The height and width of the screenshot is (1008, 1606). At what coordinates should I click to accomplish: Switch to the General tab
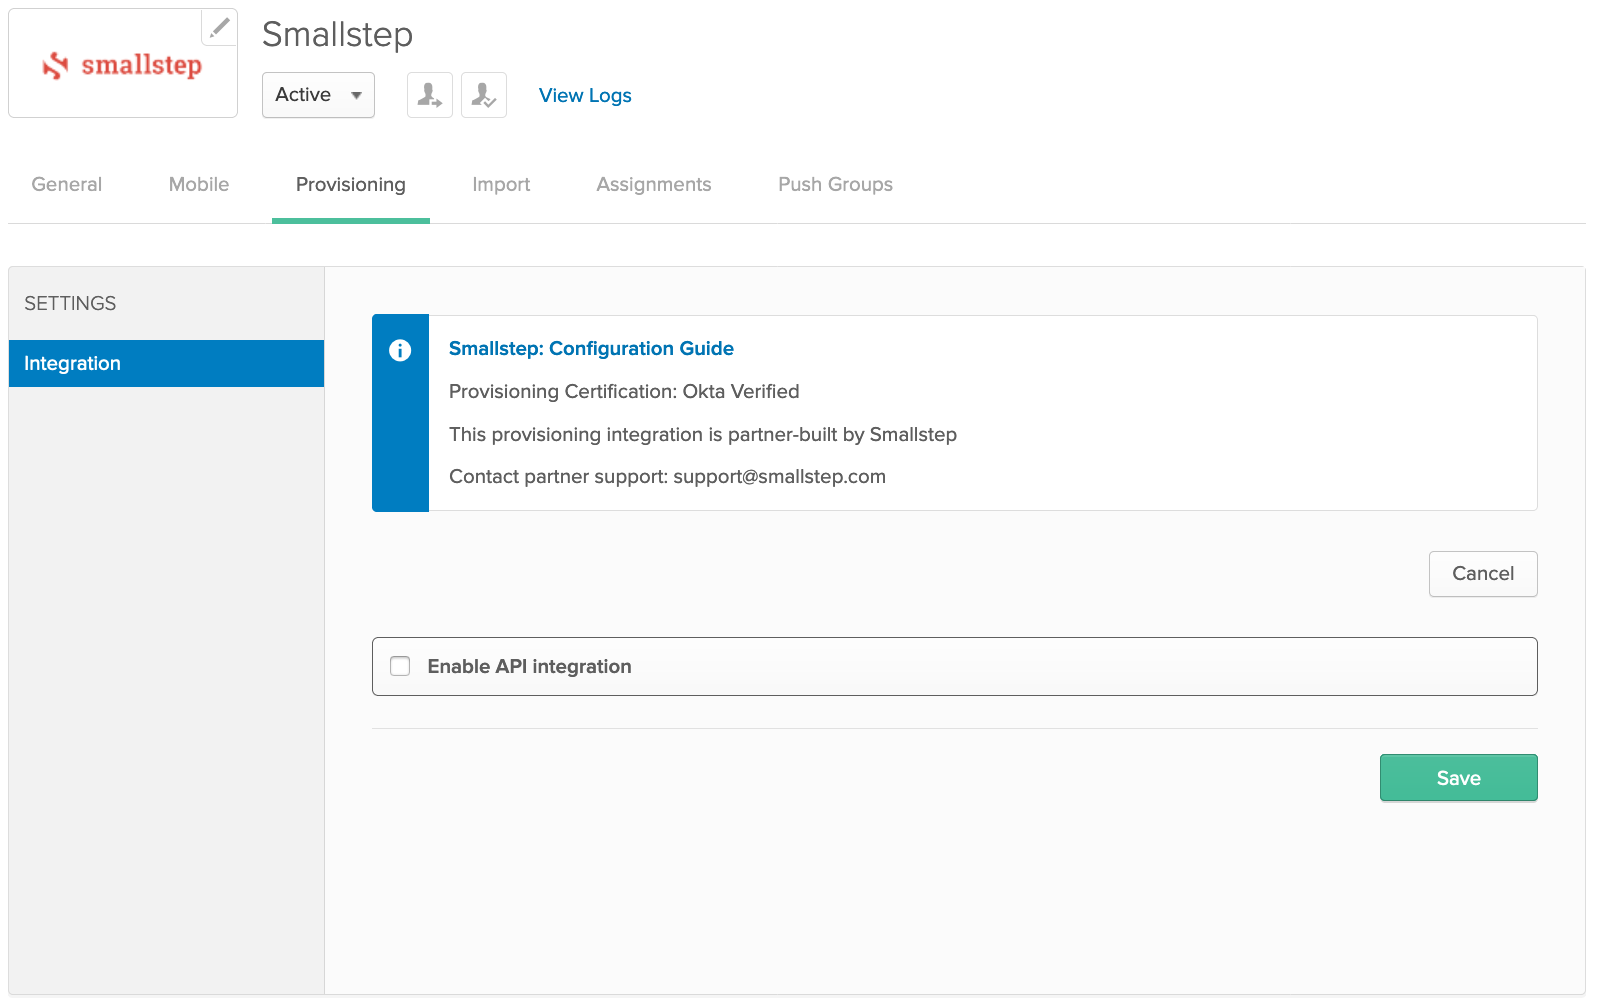[x=67, y=185]
